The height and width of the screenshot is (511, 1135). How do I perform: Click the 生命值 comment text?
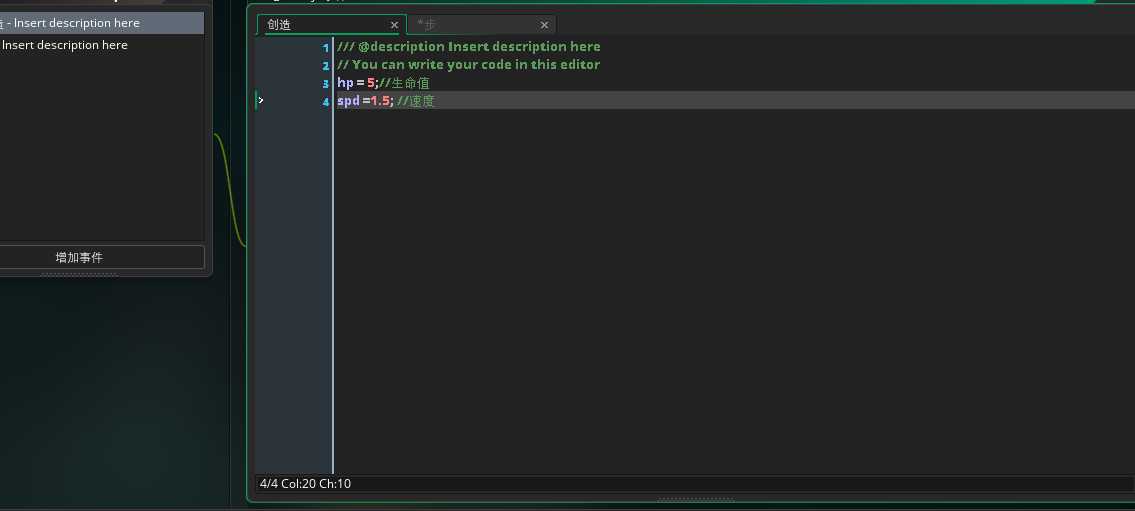coord(410,83)
